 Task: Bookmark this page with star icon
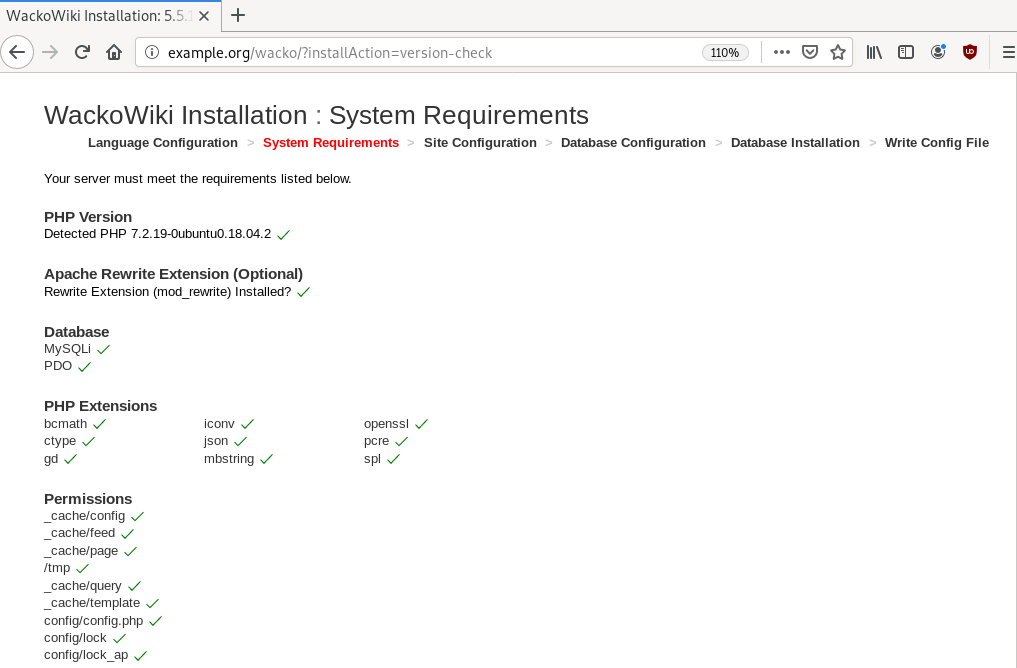(838, 52)
